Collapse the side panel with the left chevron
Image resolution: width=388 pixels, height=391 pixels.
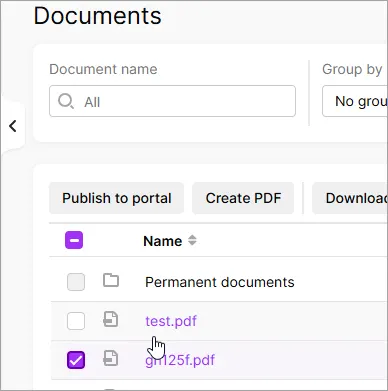tap(13, 126)
